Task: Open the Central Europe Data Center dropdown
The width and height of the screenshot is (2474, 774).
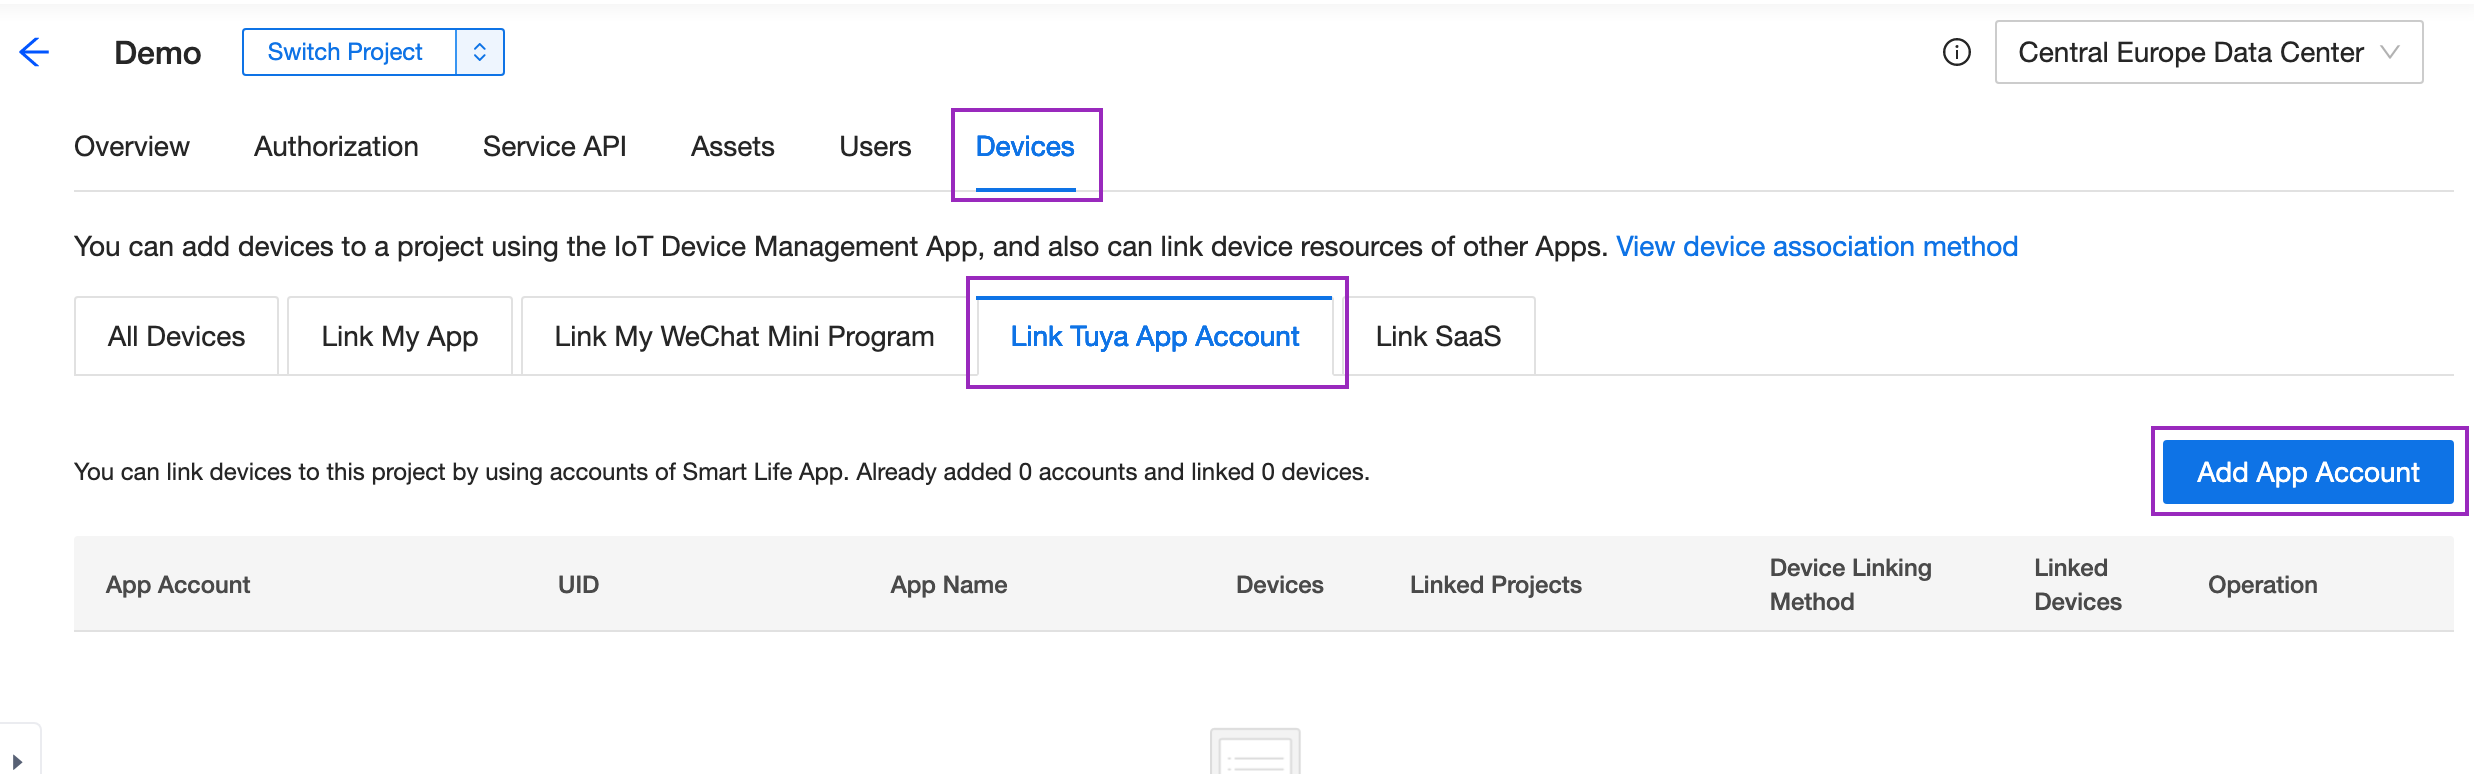Action: point(2208,52)
